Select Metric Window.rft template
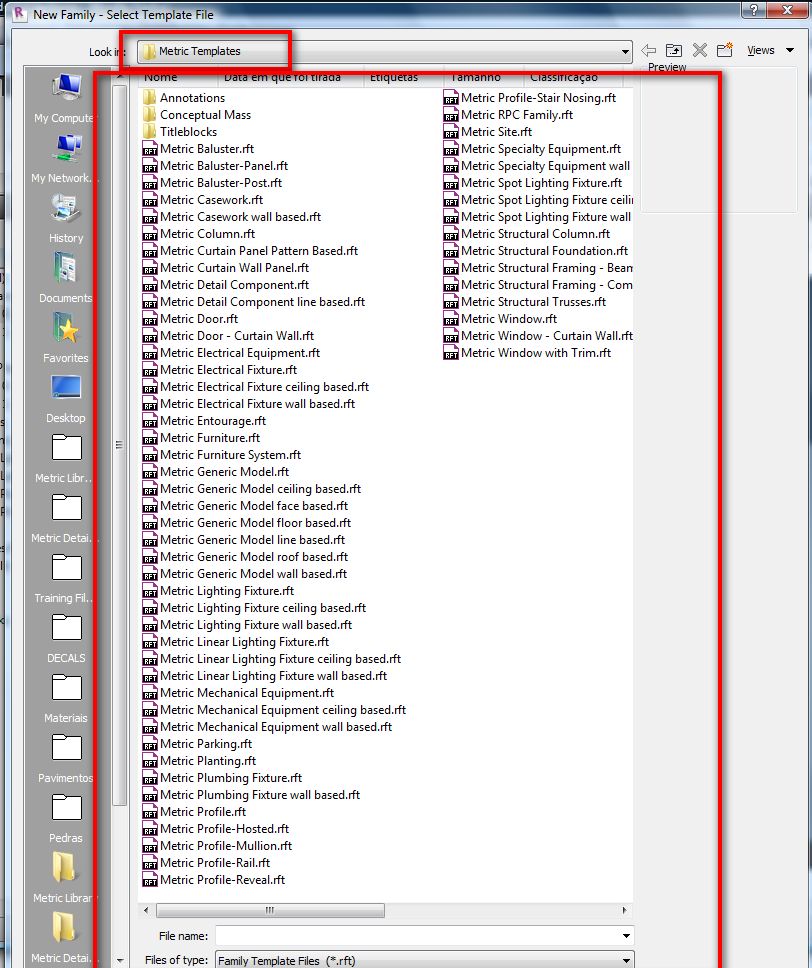 click(500, 319)
